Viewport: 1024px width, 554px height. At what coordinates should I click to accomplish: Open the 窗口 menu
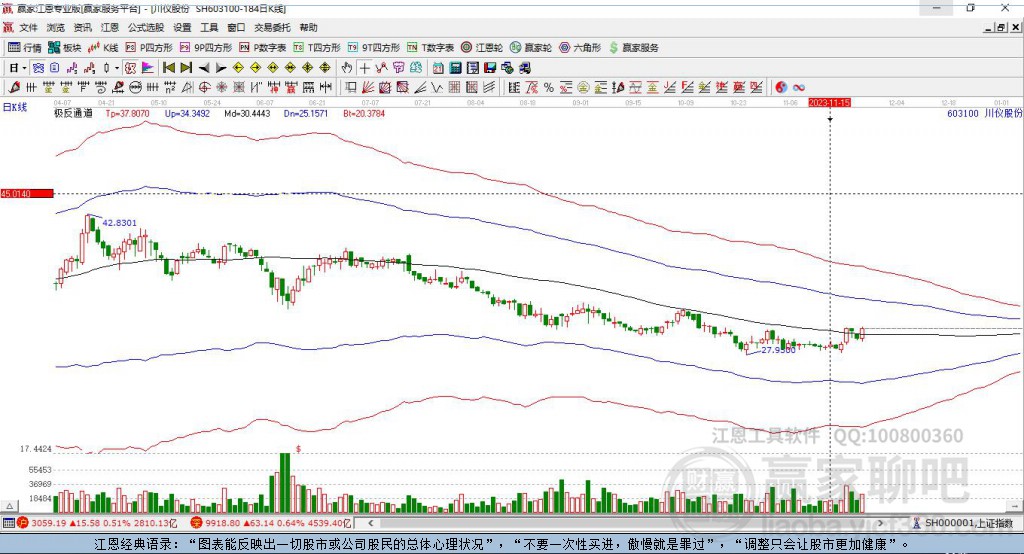click(x=236, y=27)
